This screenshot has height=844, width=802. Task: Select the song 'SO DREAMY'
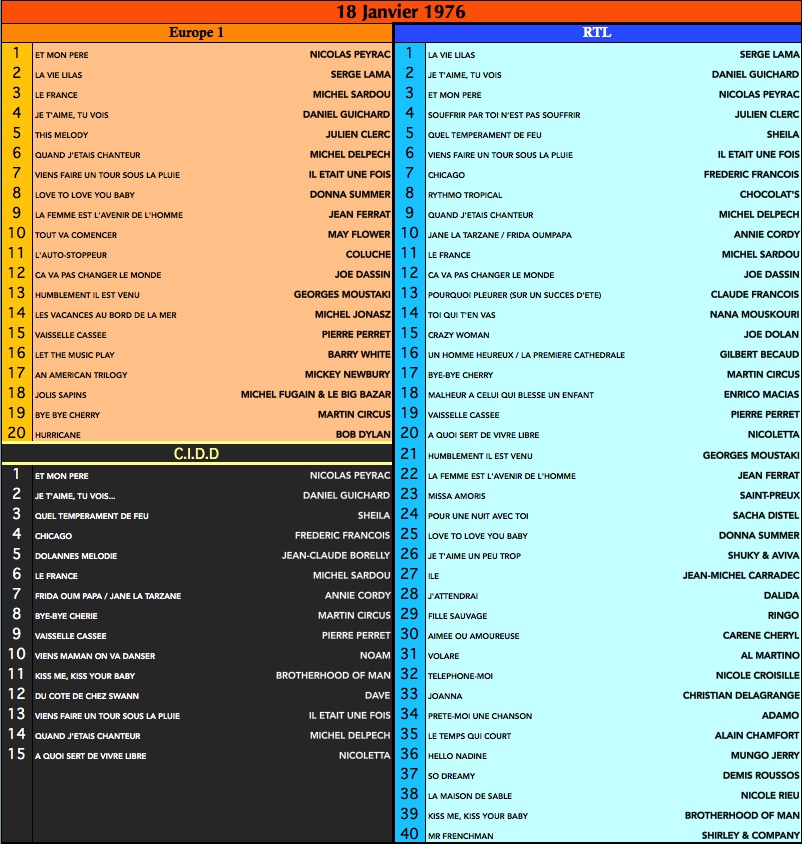pyautogui.click(x=452, y=776)
